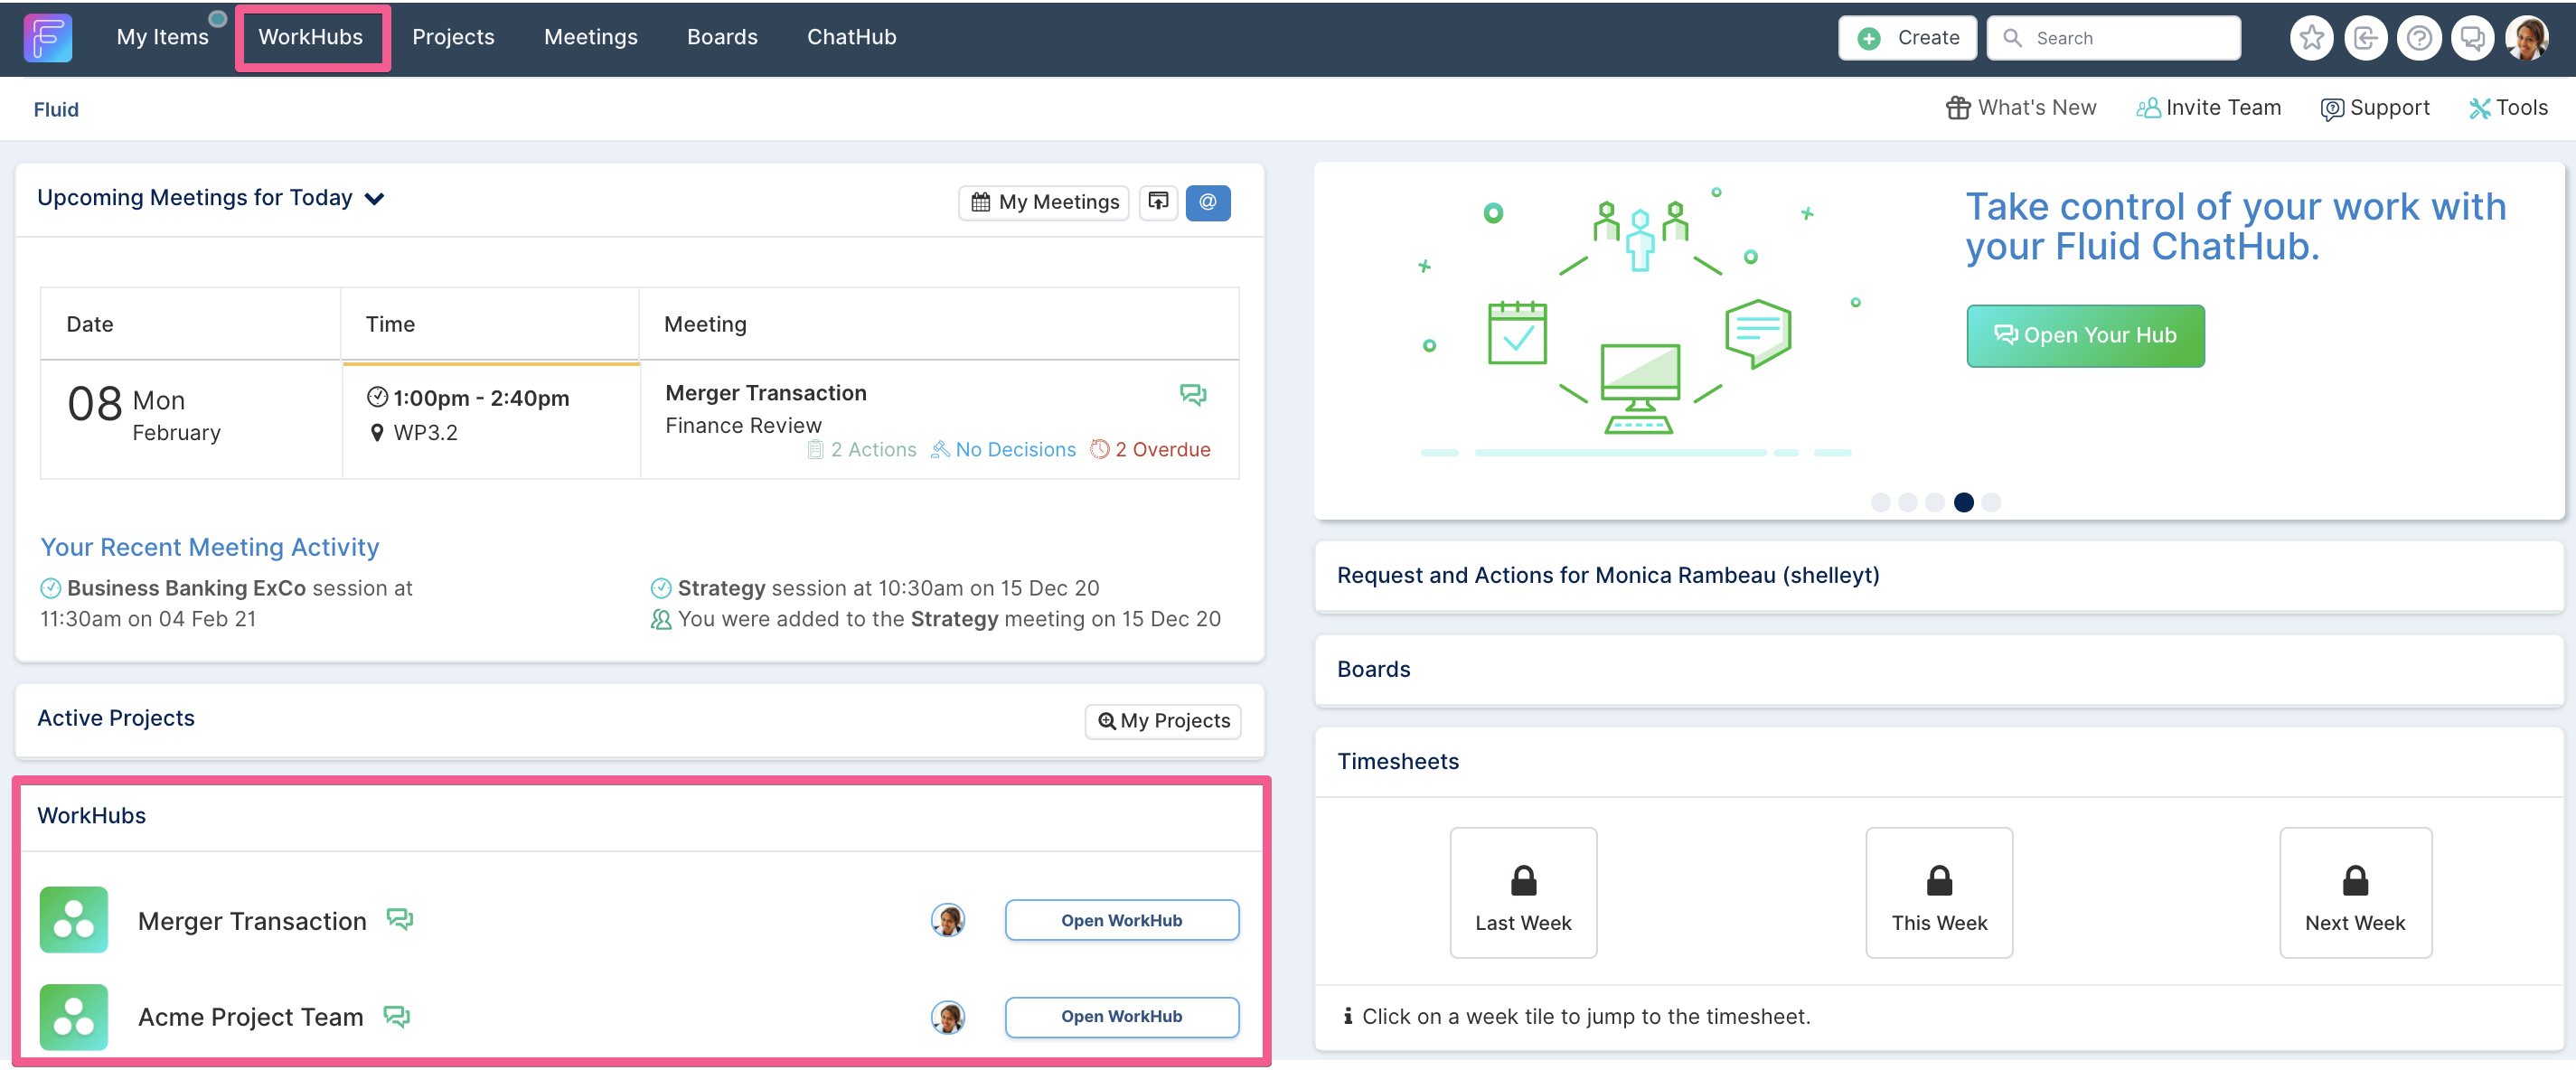2576x1070 pixels.
Task: Click the Search input field
Action: [2113, 38]
